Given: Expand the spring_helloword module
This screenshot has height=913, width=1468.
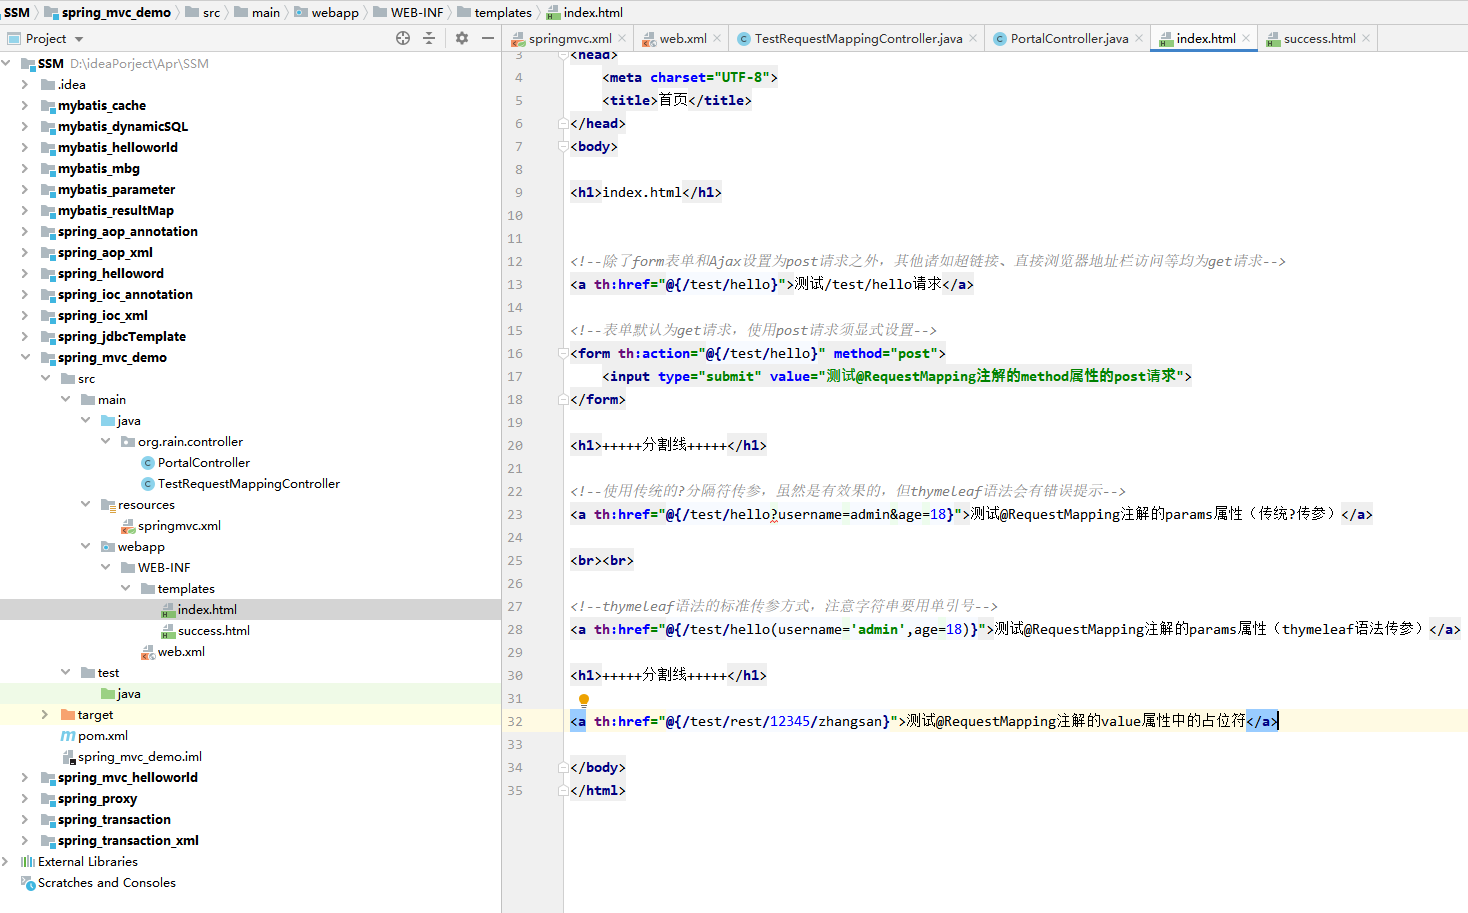Looking at the screenshot, I should click(x=25, y=273).
